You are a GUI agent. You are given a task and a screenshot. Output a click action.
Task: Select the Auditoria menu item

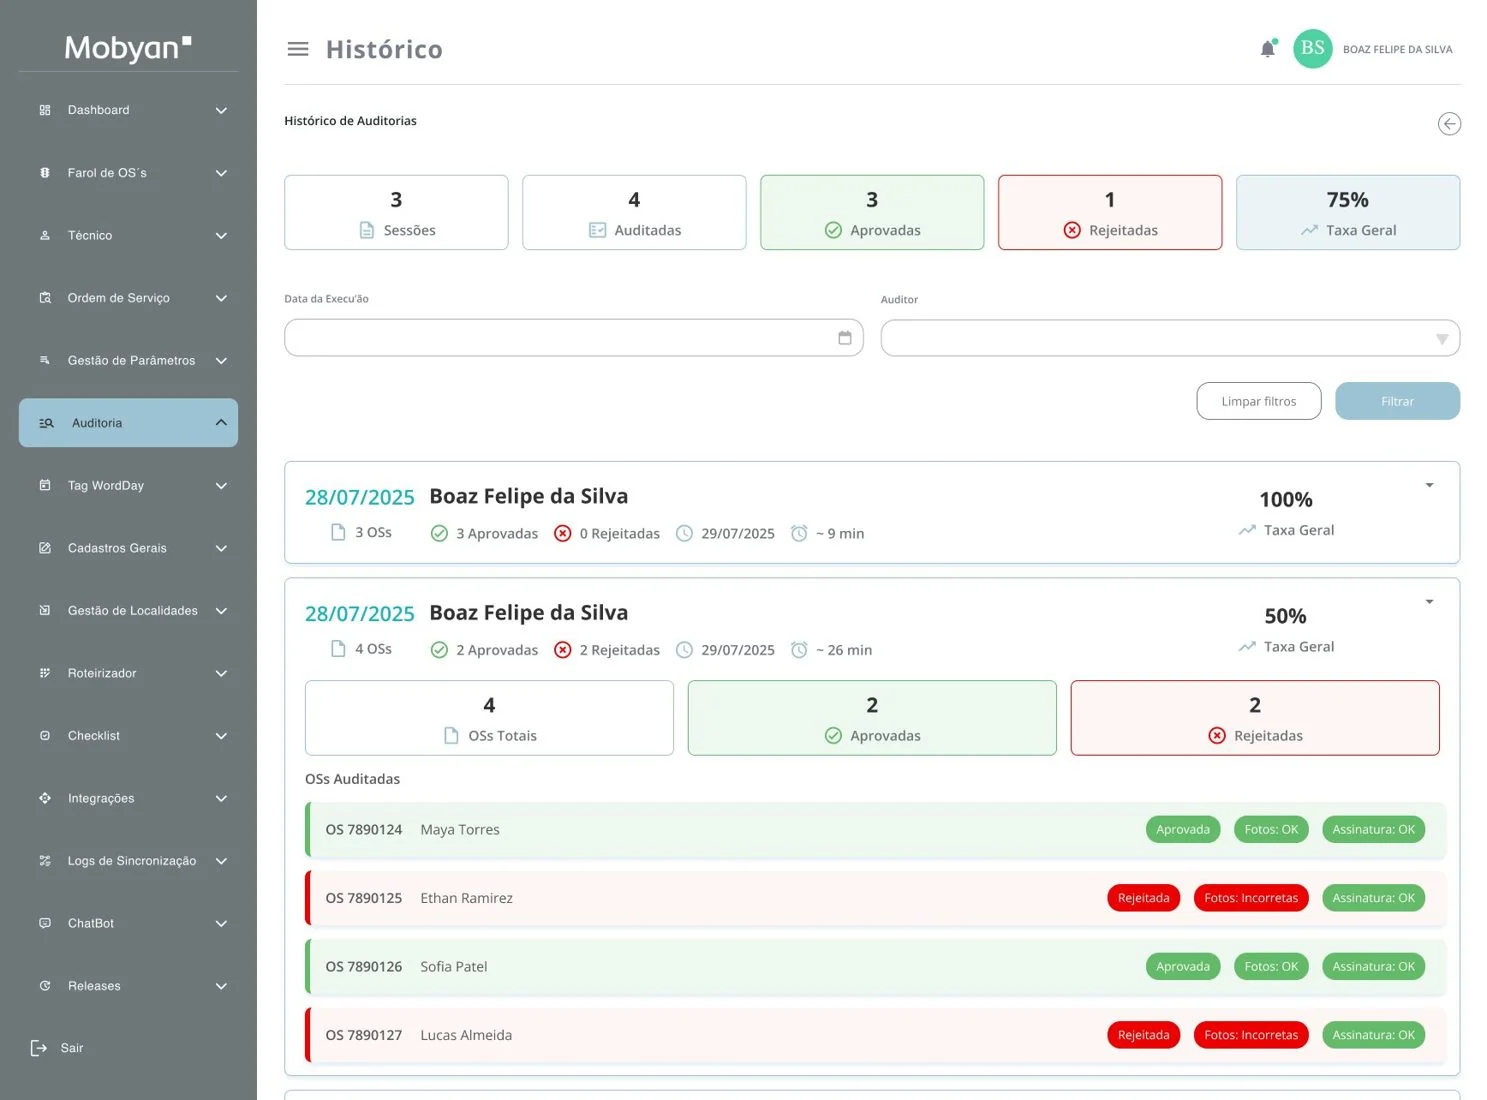pos(128,423)
